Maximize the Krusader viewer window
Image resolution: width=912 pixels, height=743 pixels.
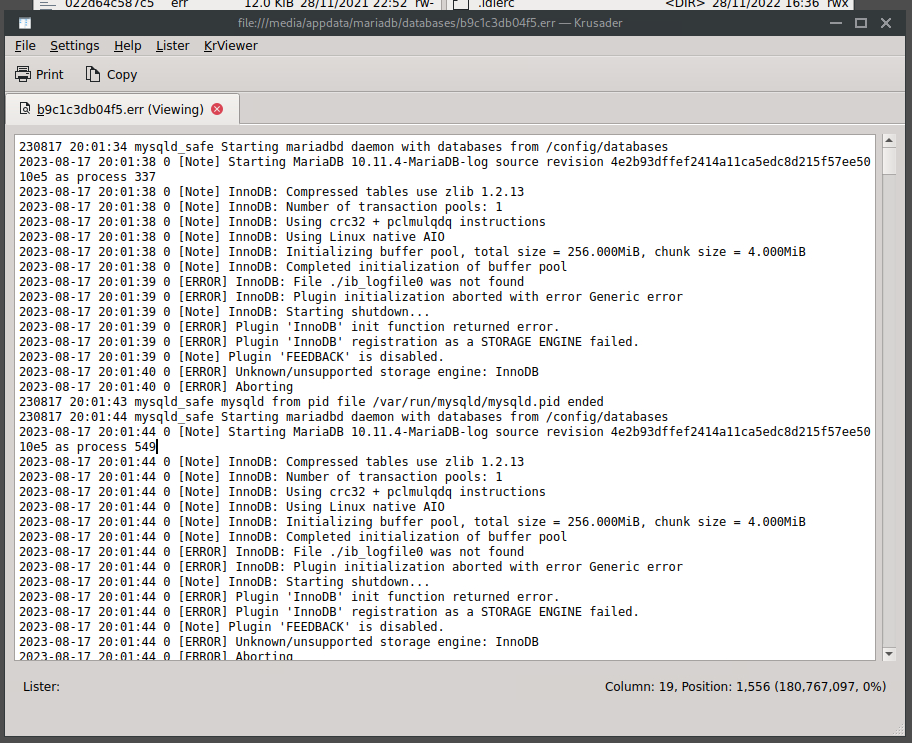[x=861, y=23]
